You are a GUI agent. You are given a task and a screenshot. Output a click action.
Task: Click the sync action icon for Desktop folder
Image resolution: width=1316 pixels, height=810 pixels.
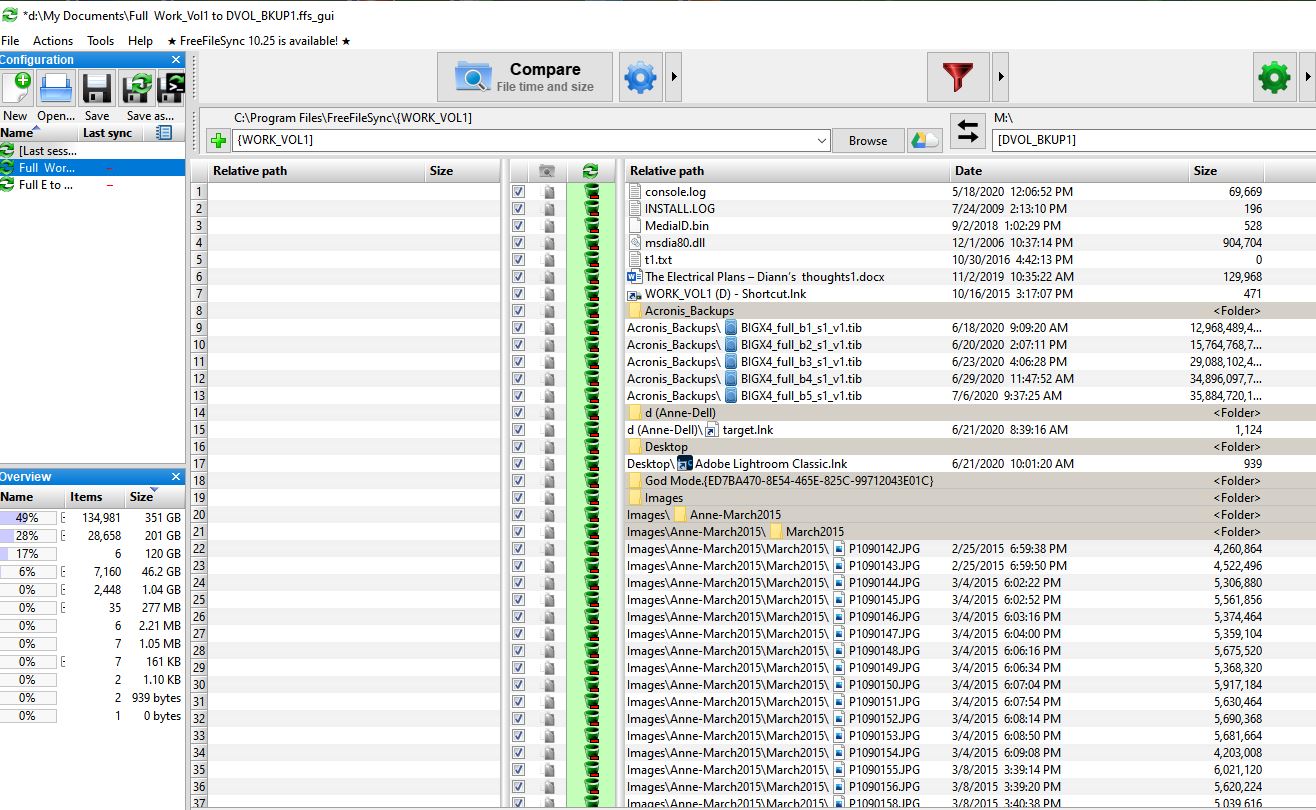[591, 447]
